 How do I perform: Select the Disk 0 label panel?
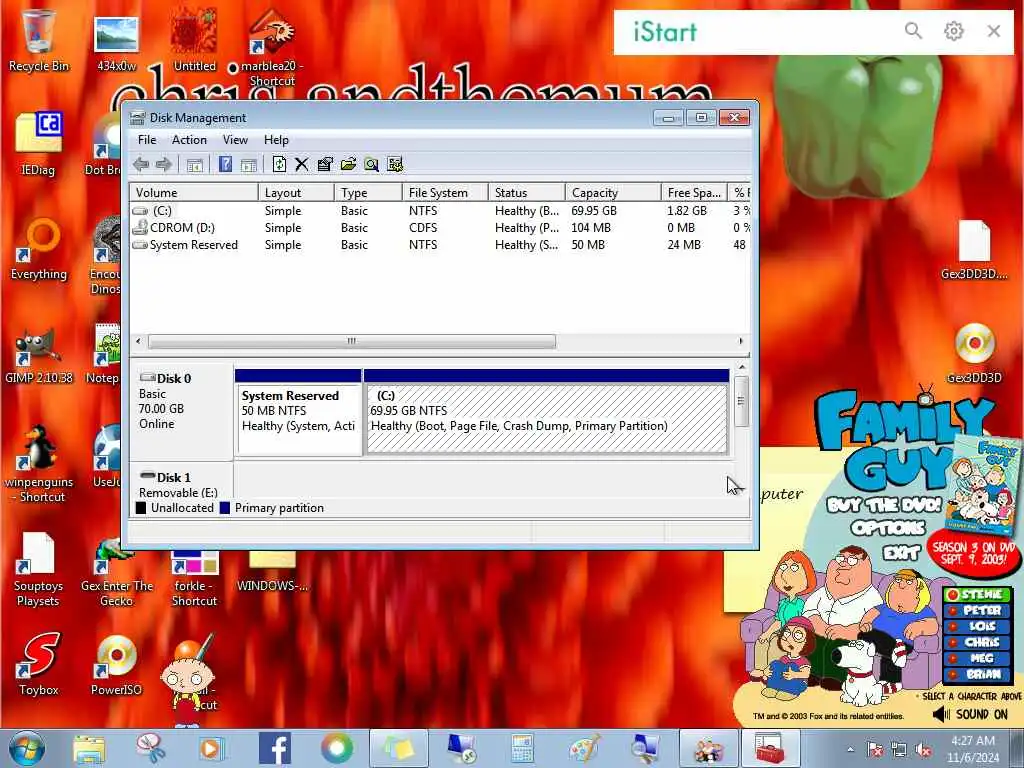[182, 411]
